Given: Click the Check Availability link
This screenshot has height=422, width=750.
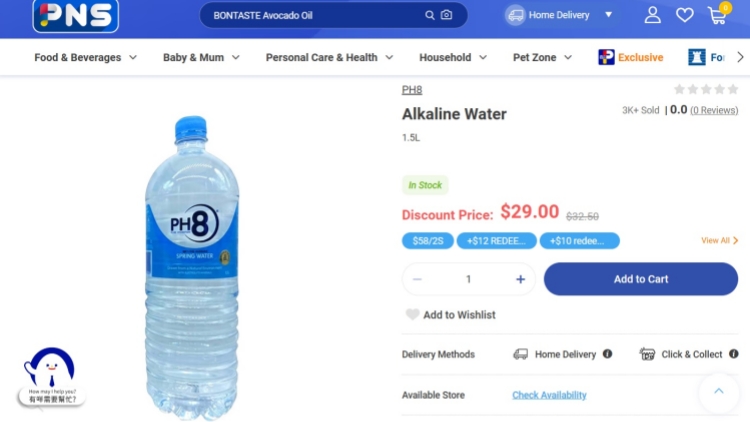Looking at the screenshot, I should pyautogui.click(x=549, y=395).
